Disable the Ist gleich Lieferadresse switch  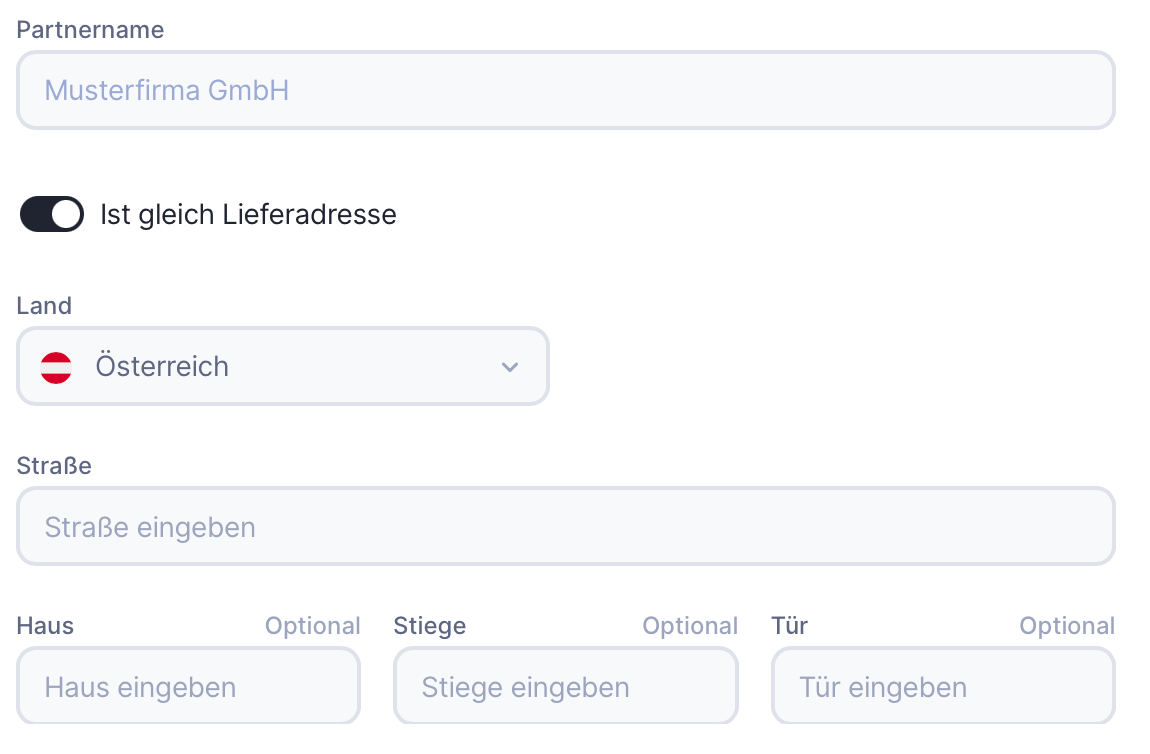pyautogui.click(x=52, y=214)
